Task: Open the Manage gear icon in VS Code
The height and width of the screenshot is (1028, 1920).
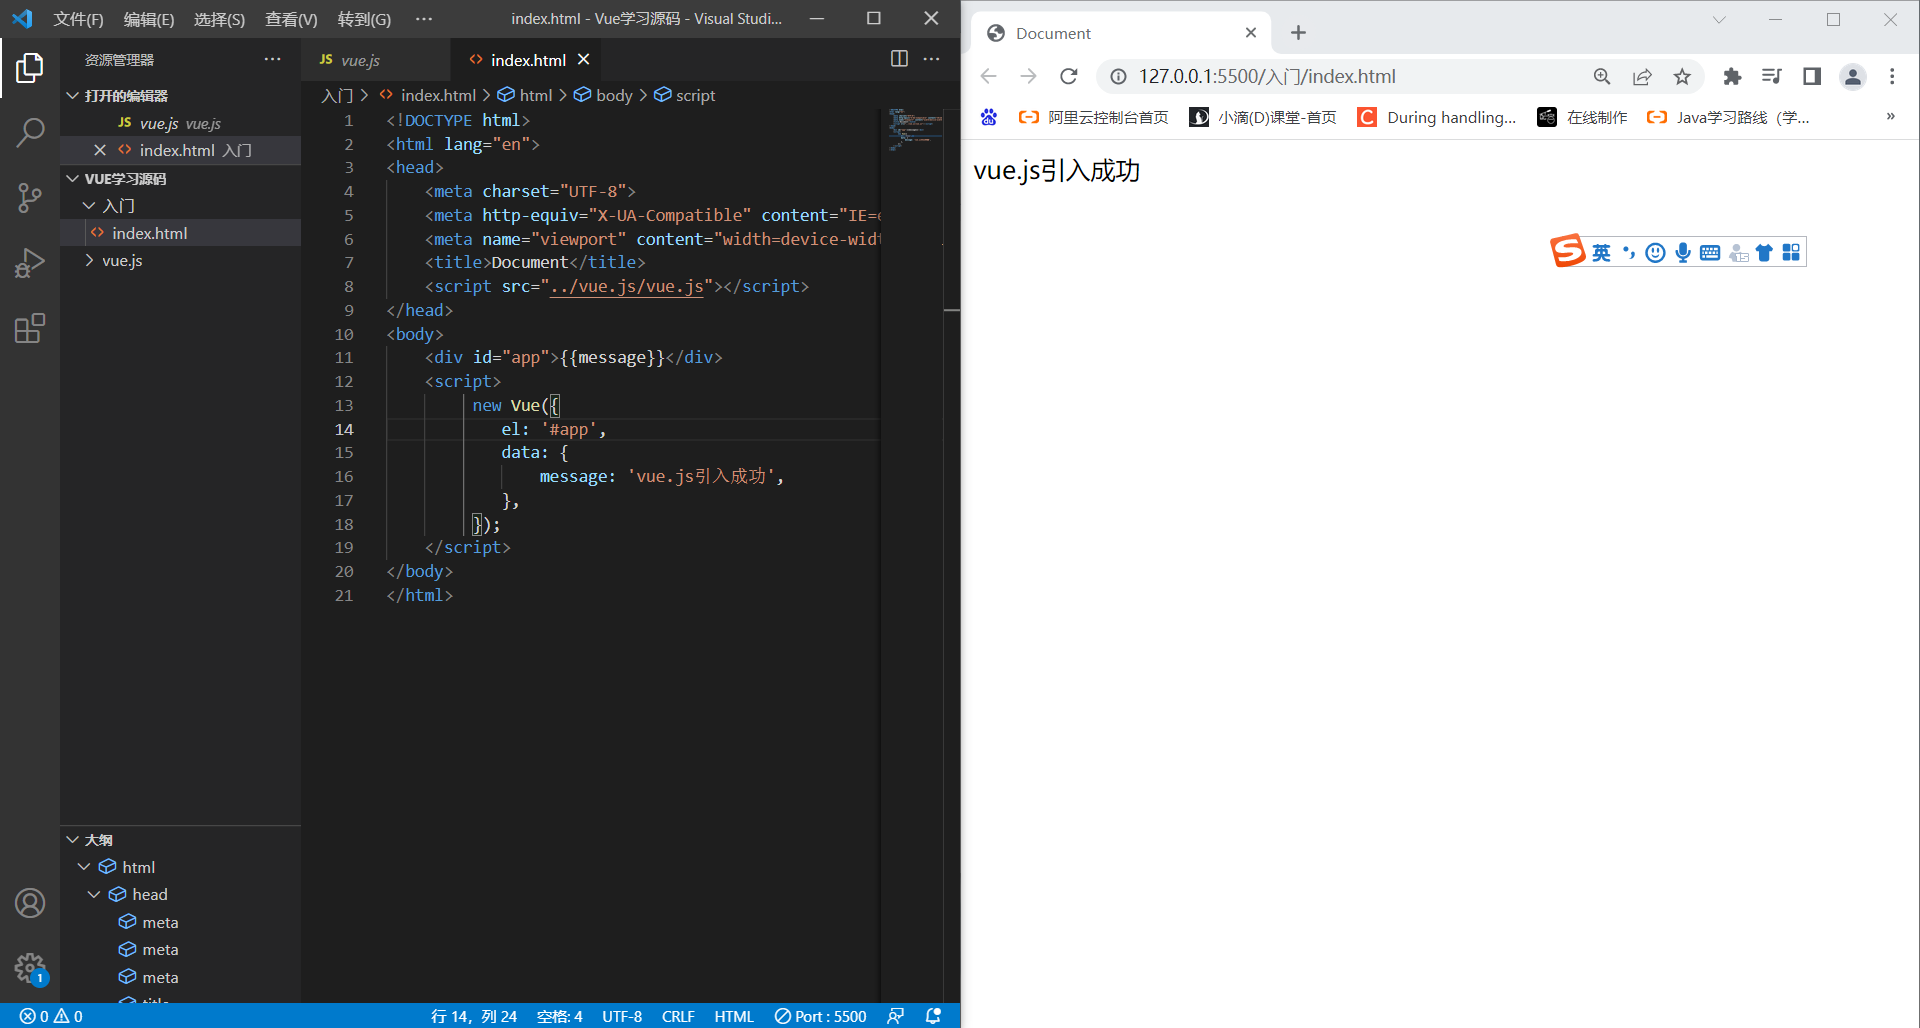Action: [30, 968]
